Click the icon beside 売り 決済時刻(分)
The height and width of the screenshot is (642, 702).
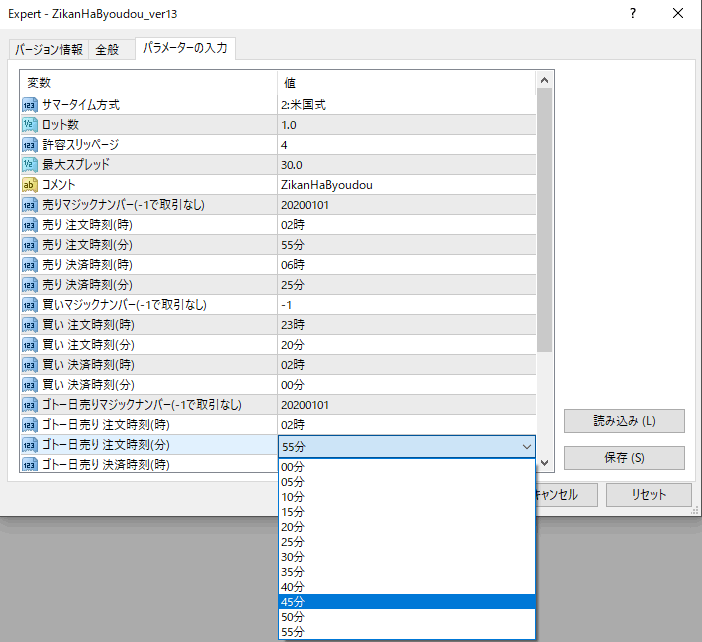pyautogui.click(x=30, y=285)
